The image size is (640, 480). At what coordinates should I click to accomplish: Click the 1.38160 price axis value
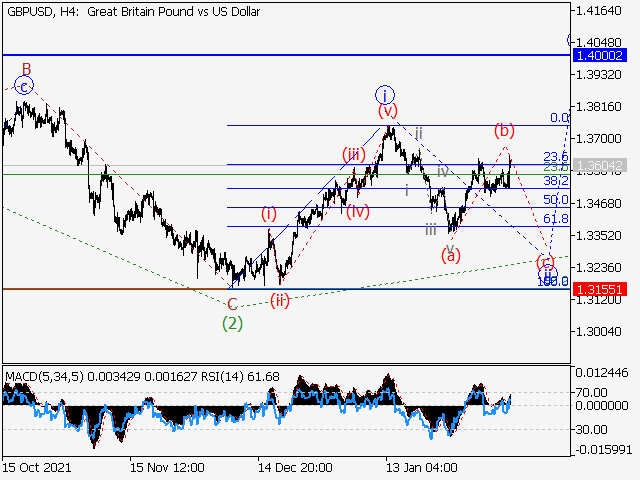coord(598,107)
